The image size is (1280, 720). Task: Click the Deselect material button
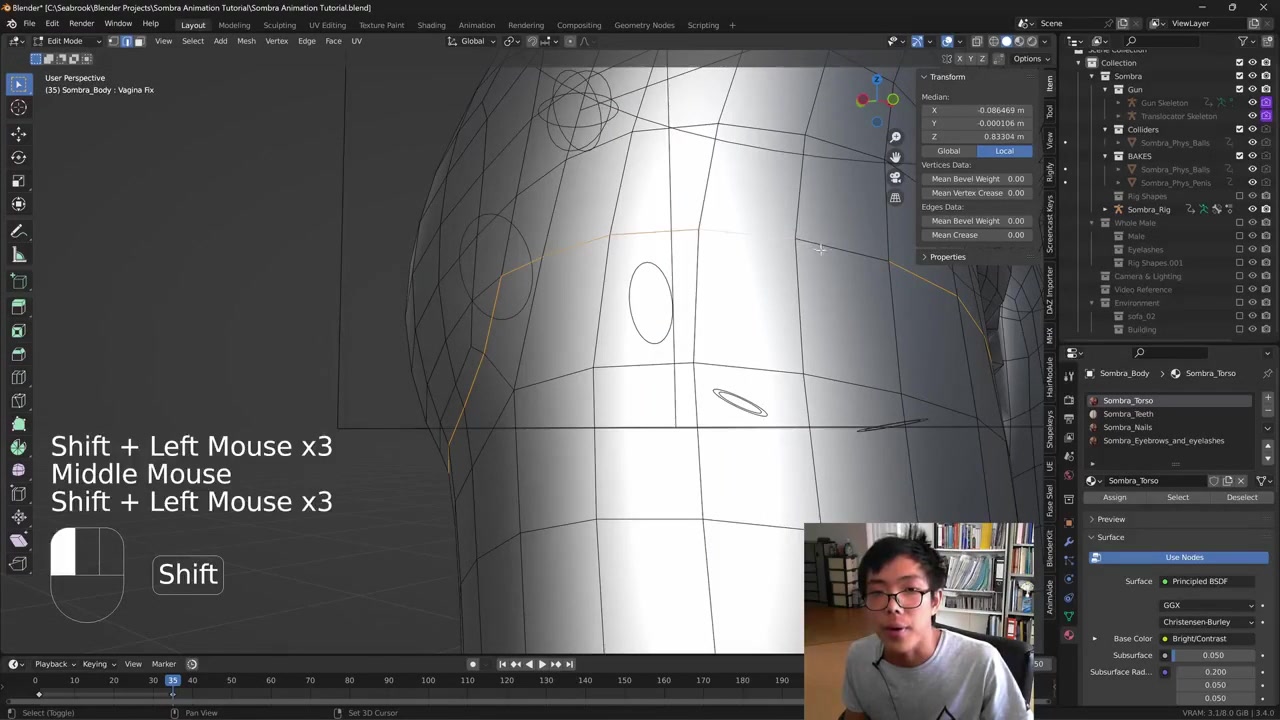pyautogui.click(x=1241, y=497)
